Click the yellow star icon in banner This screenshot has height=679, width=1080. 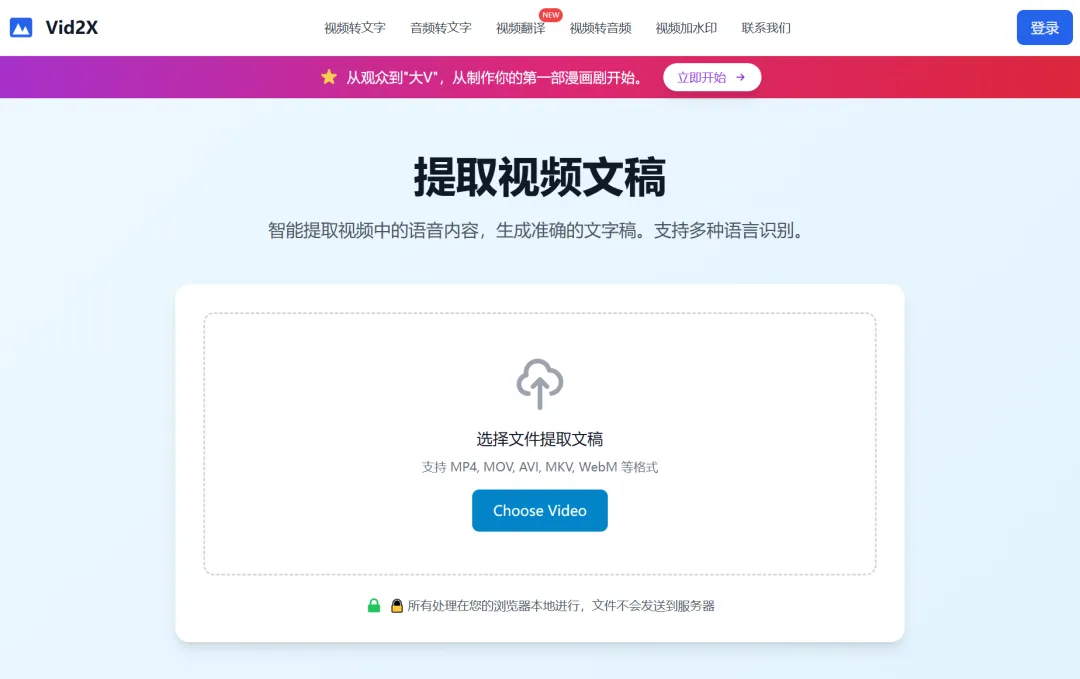click(x=329, y=76)
